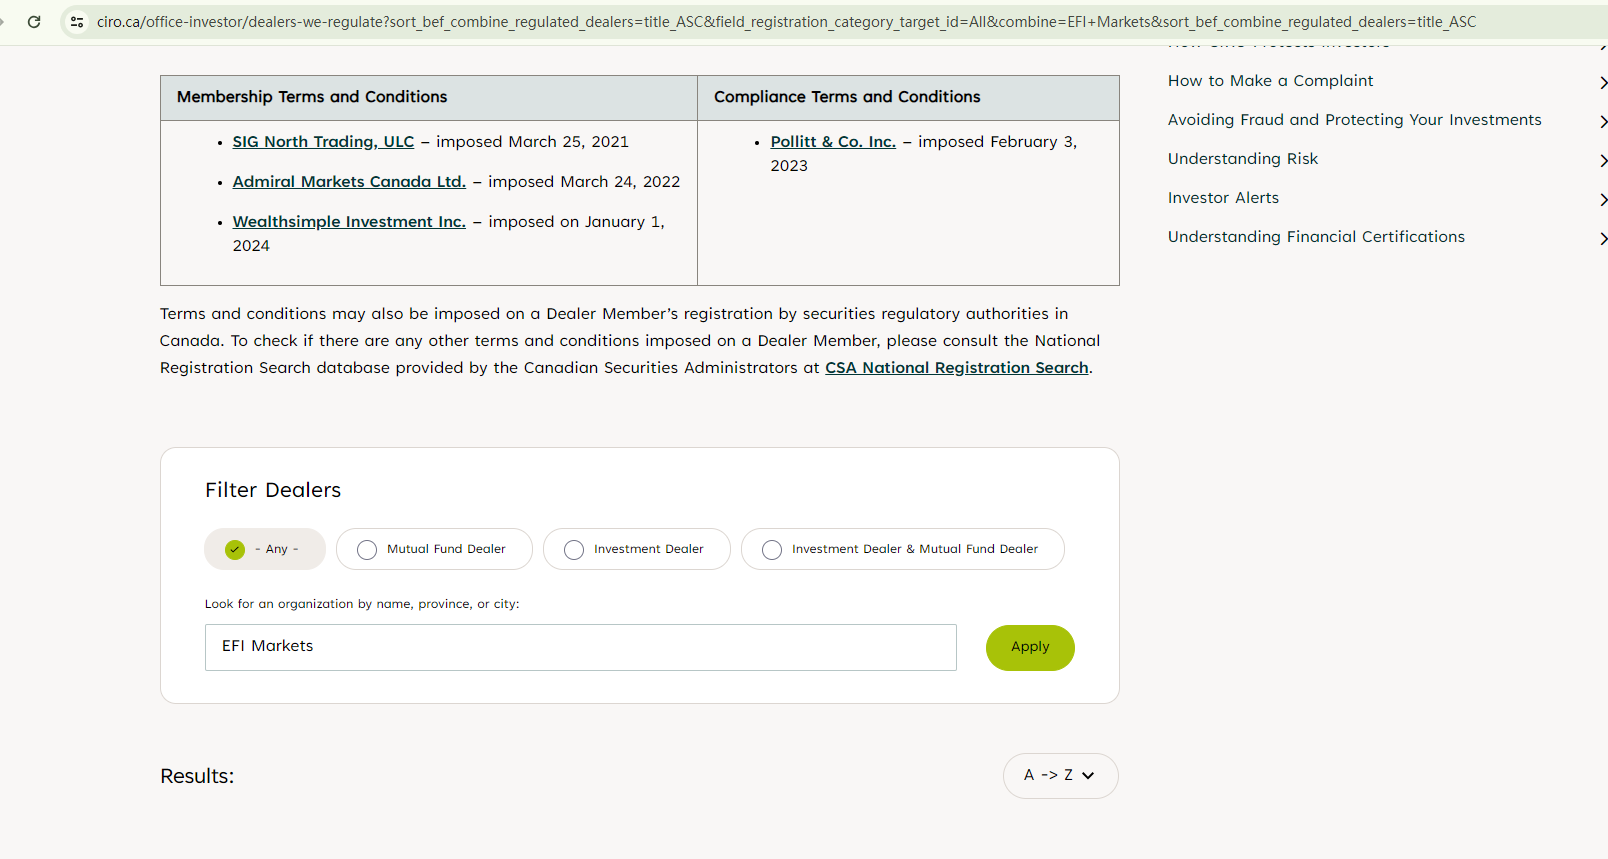
Task: Select Investment Dealer & Mutual Fund Dealer option
Action: point(772,549)
